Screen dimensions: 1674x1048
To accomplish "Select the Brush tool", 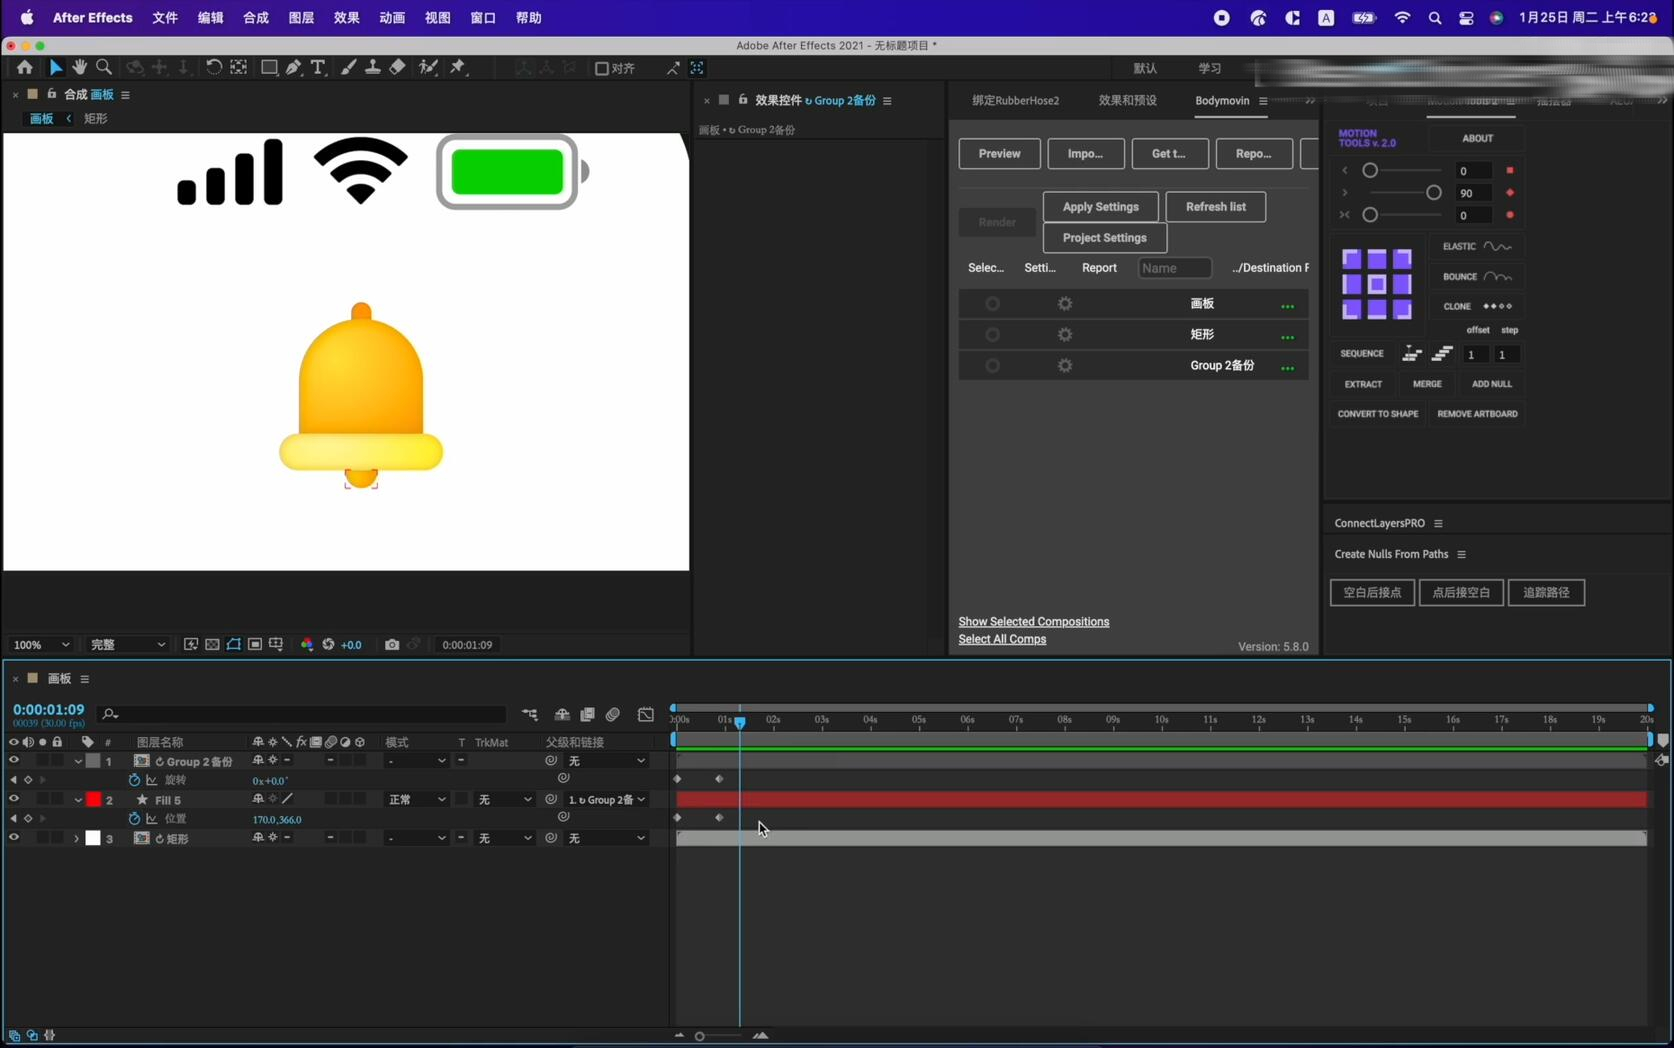I will click(x=348, y=67).
